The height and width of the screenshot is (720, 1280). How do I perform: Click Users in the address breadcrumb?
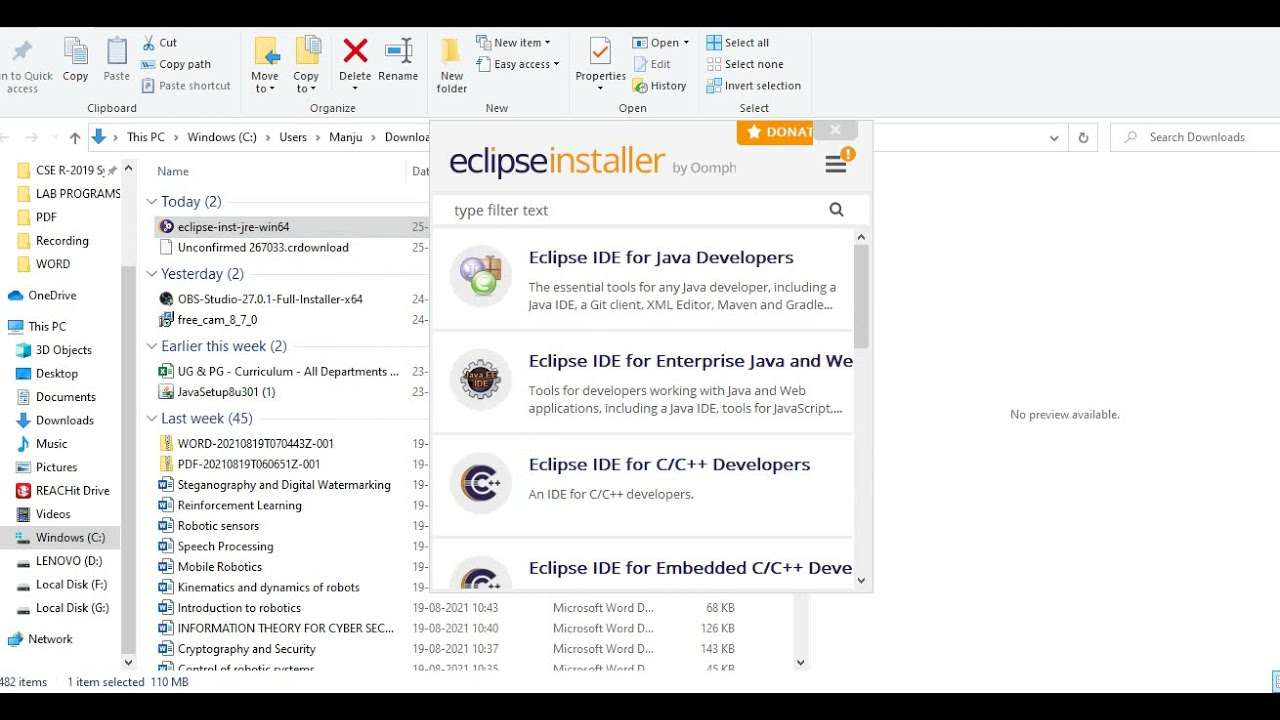tap(293, 137)
